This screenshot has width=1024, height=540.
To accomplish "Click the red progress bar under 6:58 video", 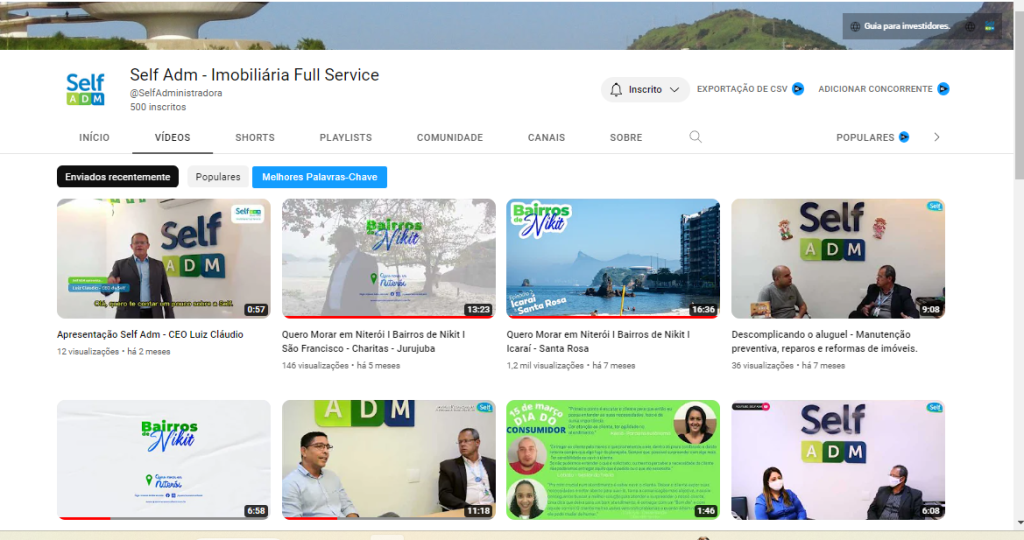I will tap(84, 518).
